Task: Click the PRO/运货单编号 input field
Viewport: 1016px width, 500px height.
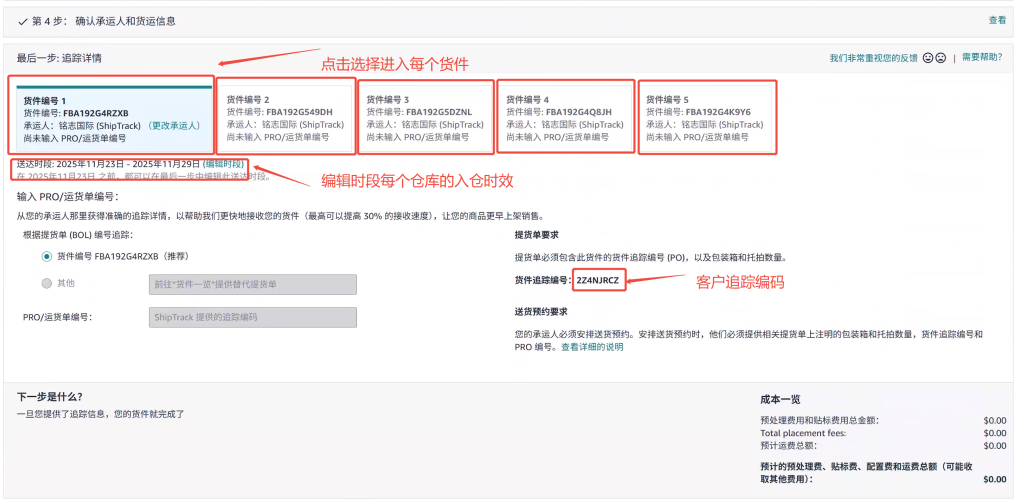Action: (x=253, y=317)
